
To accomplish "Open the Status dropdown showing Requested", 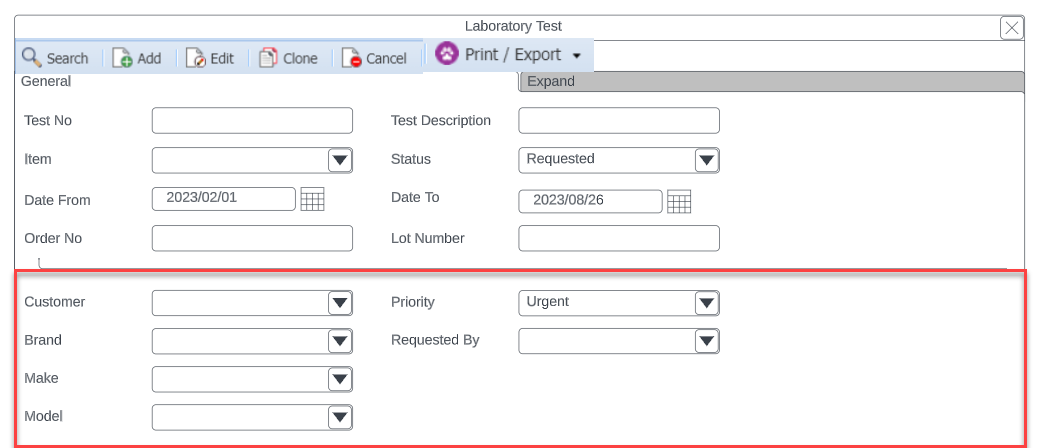I will pos(707,160).
